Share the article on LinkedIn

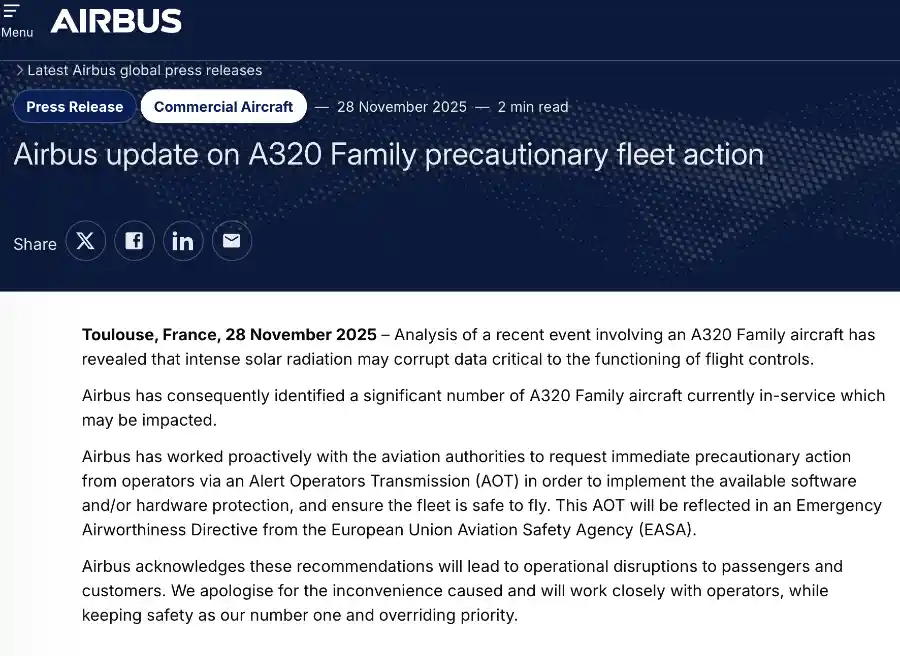(183, 240)
